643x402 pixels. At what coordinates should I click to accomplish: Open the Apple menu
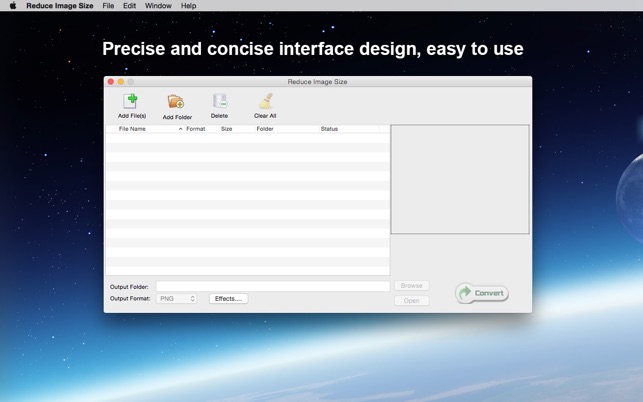coord(13,6)
